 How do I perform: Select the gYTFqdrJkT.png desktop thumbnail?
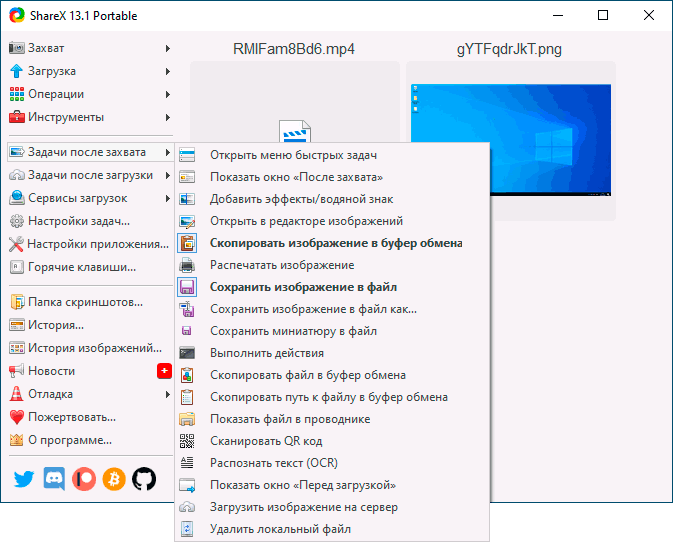(511, 140)
